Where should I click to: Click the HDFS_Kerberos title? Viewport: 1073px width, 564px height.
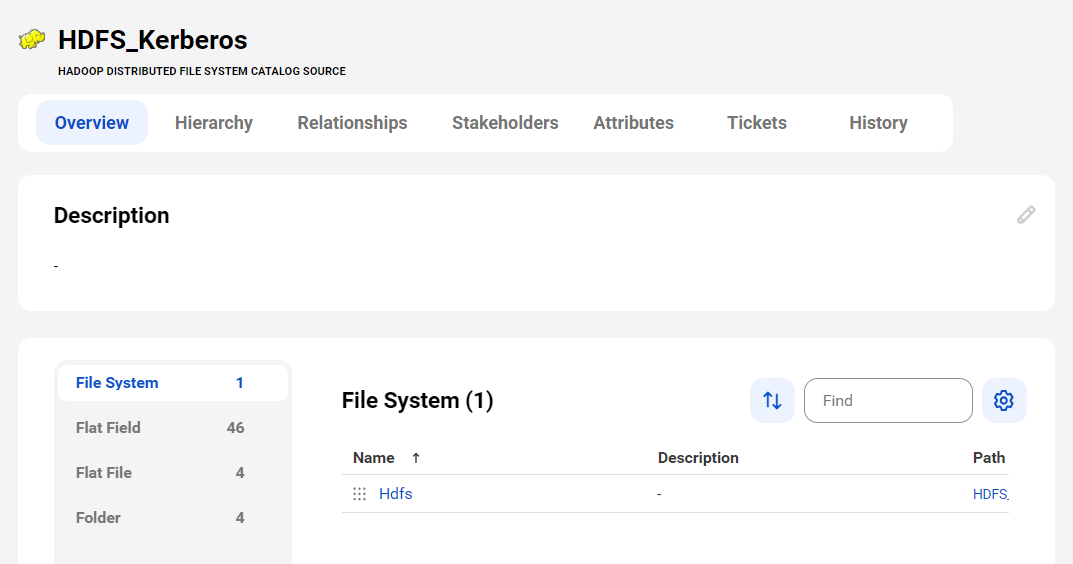click(153, 40)
